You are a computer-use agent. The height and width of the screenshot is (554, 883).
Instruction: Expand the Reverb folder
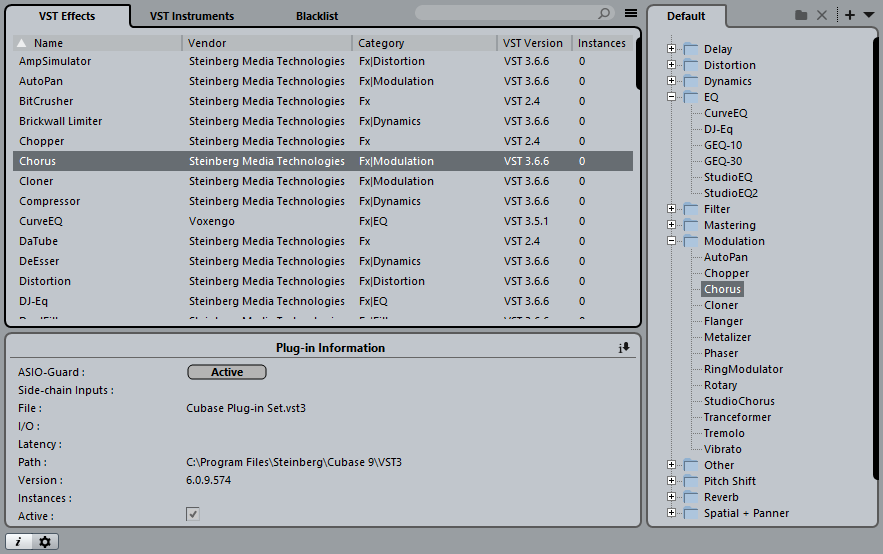point(671,497)
